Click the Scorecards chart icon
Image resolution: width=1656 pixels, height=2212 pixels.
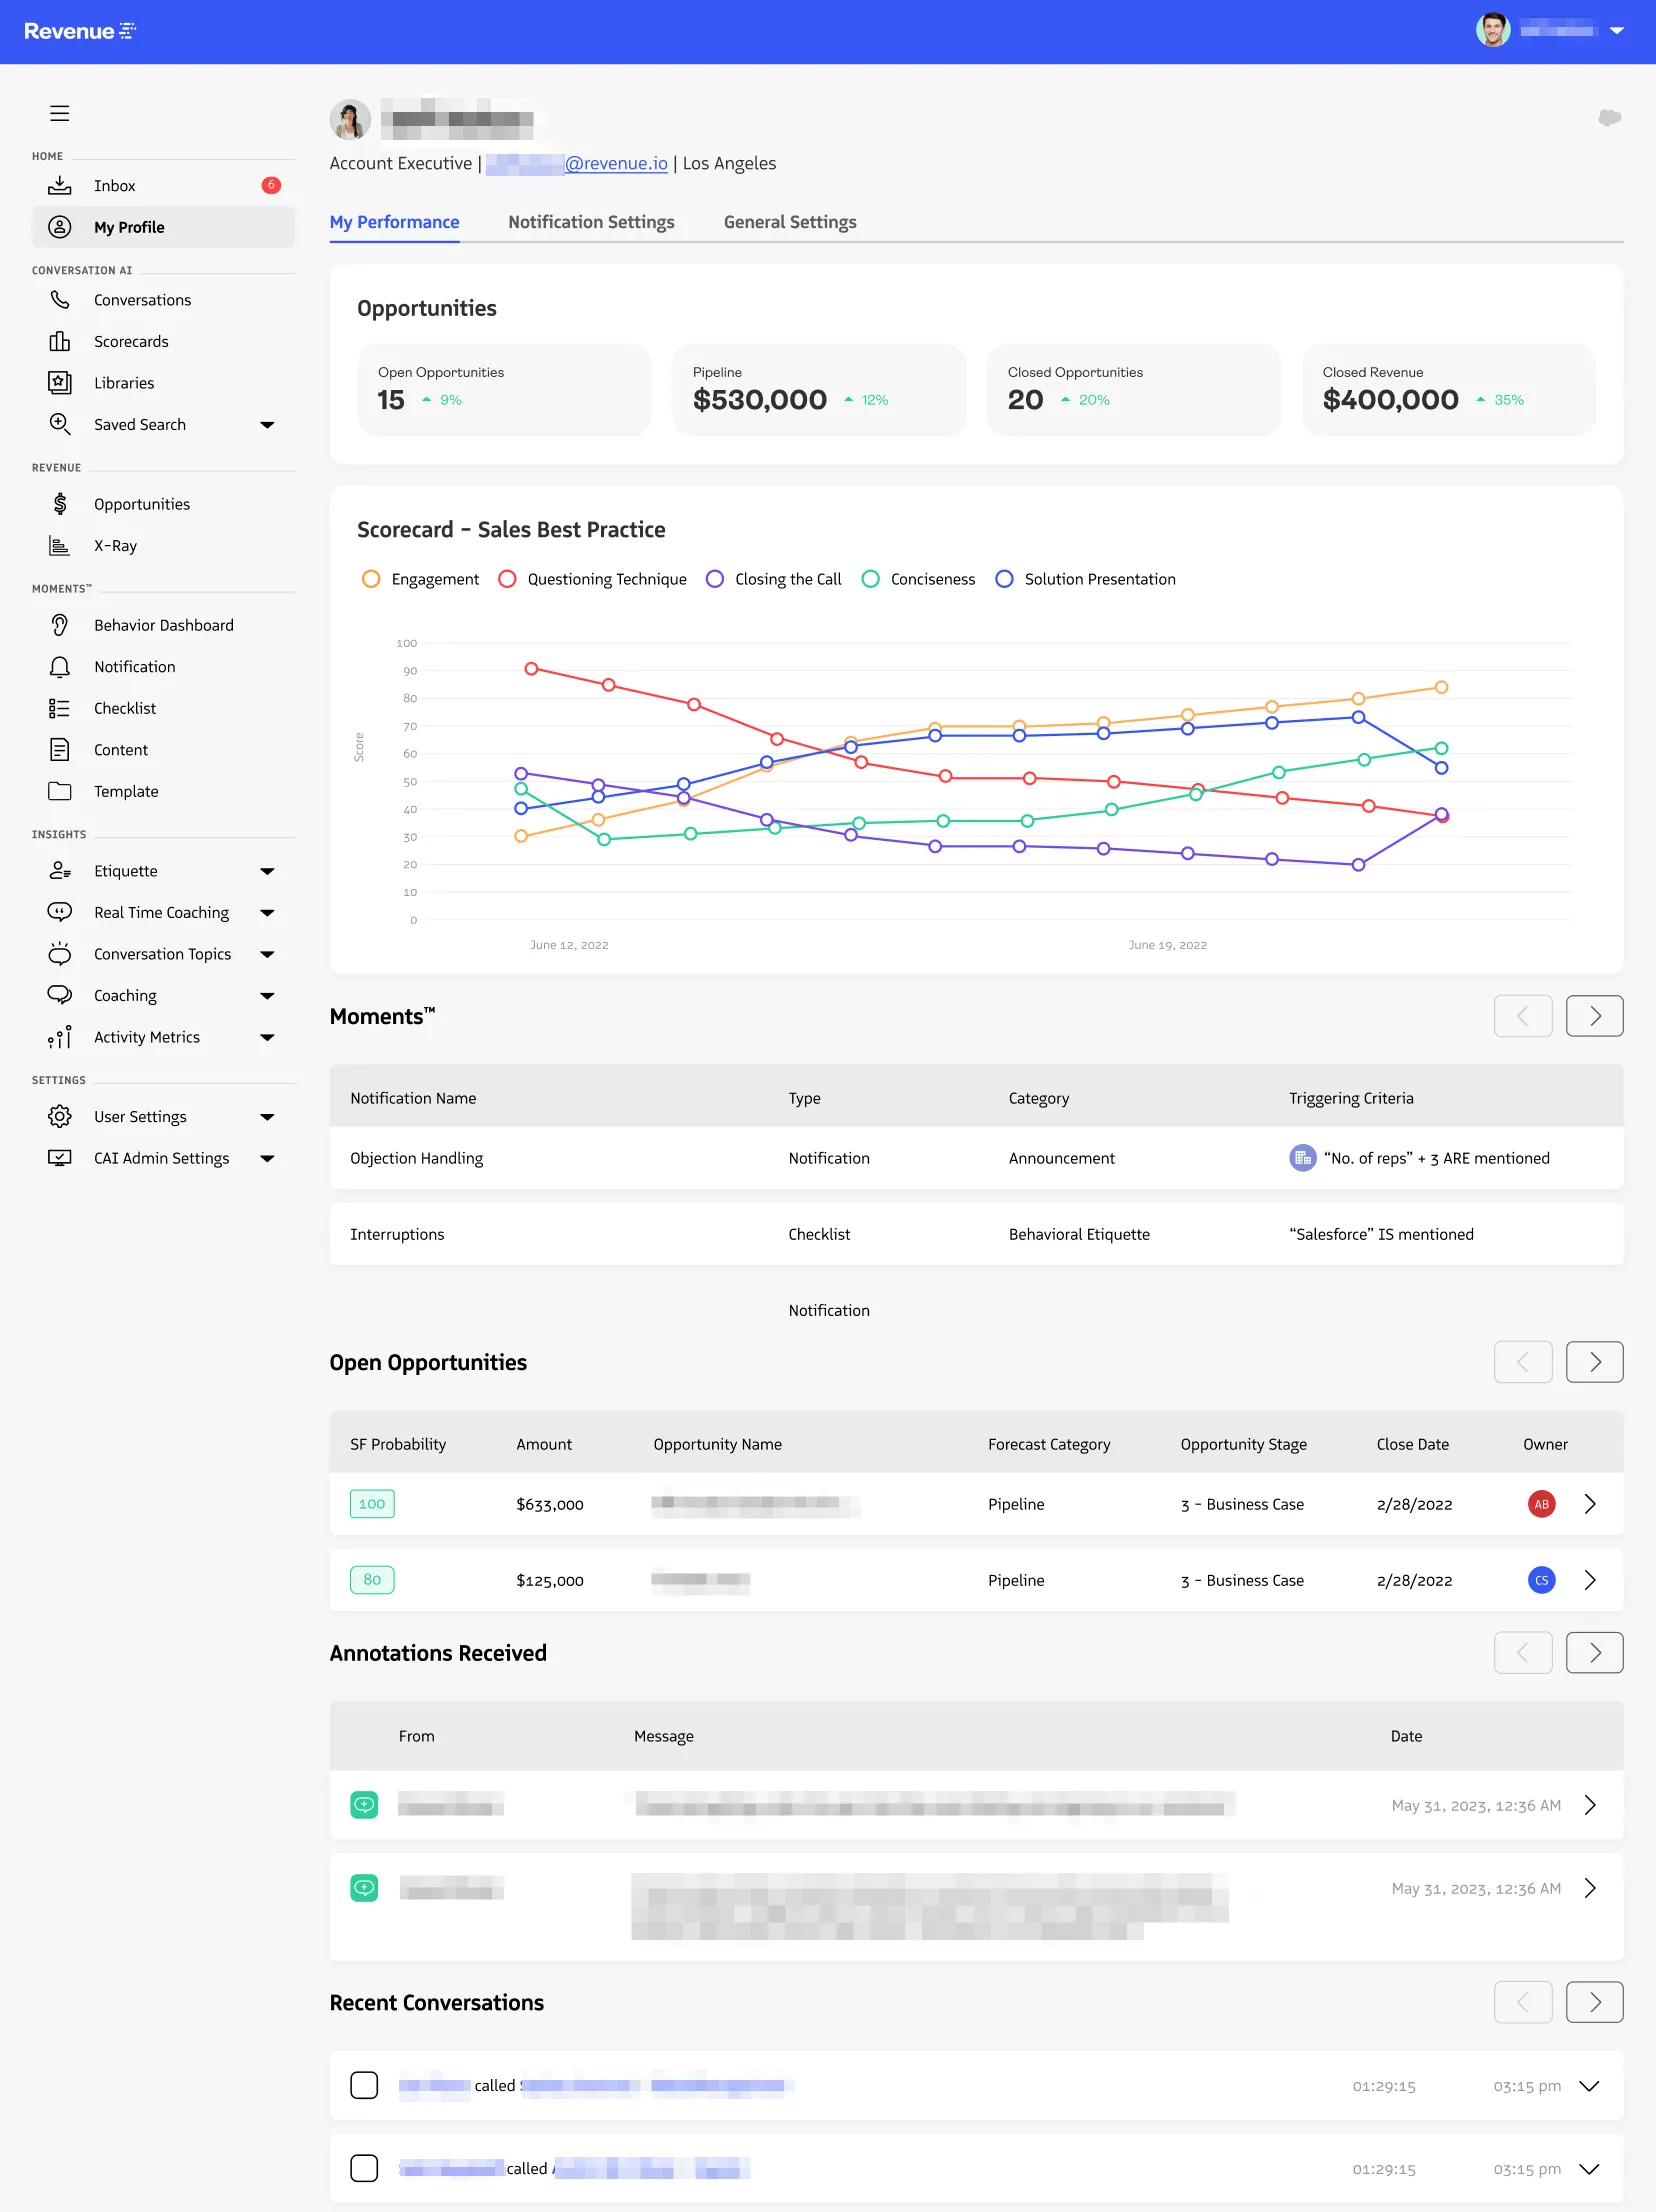click(60, 341)
